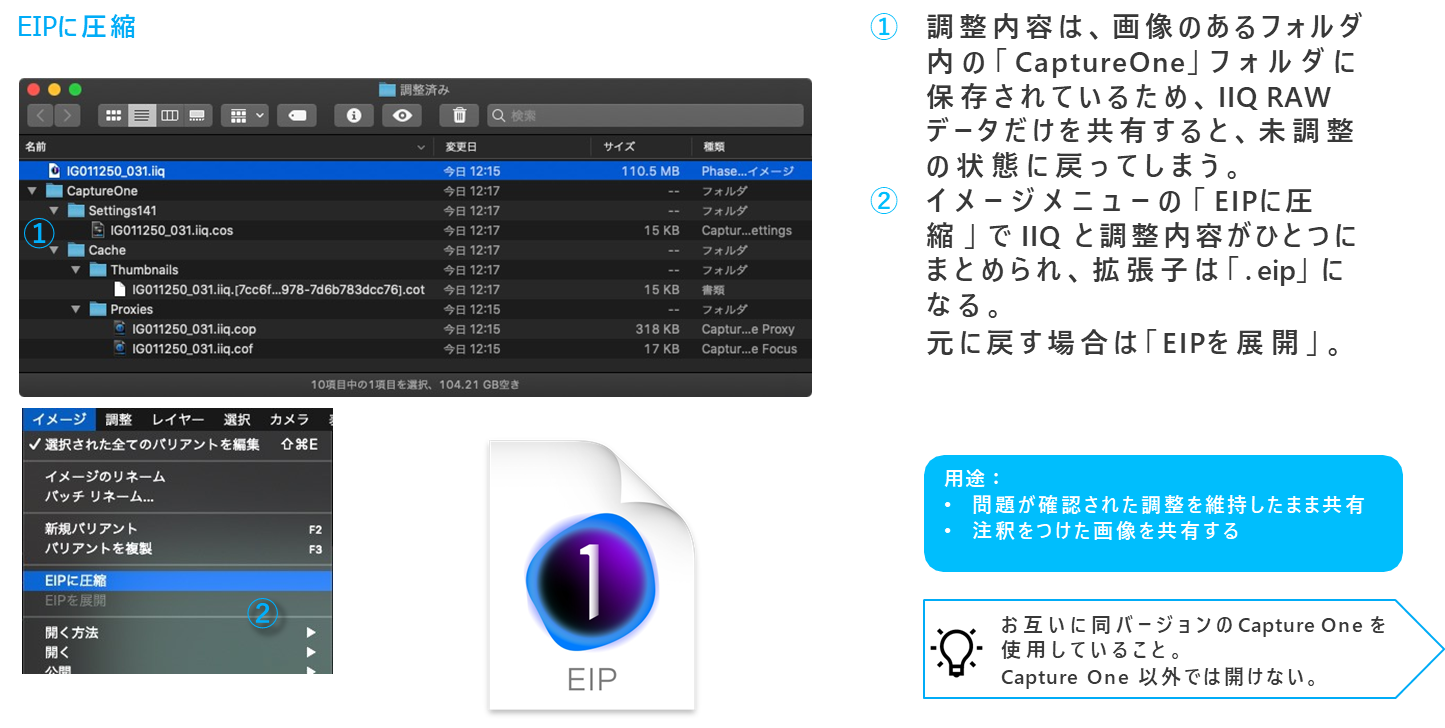Click the Finder yellow minimize button
This screenshot has height=728, width=1445.
click(55, 90)
